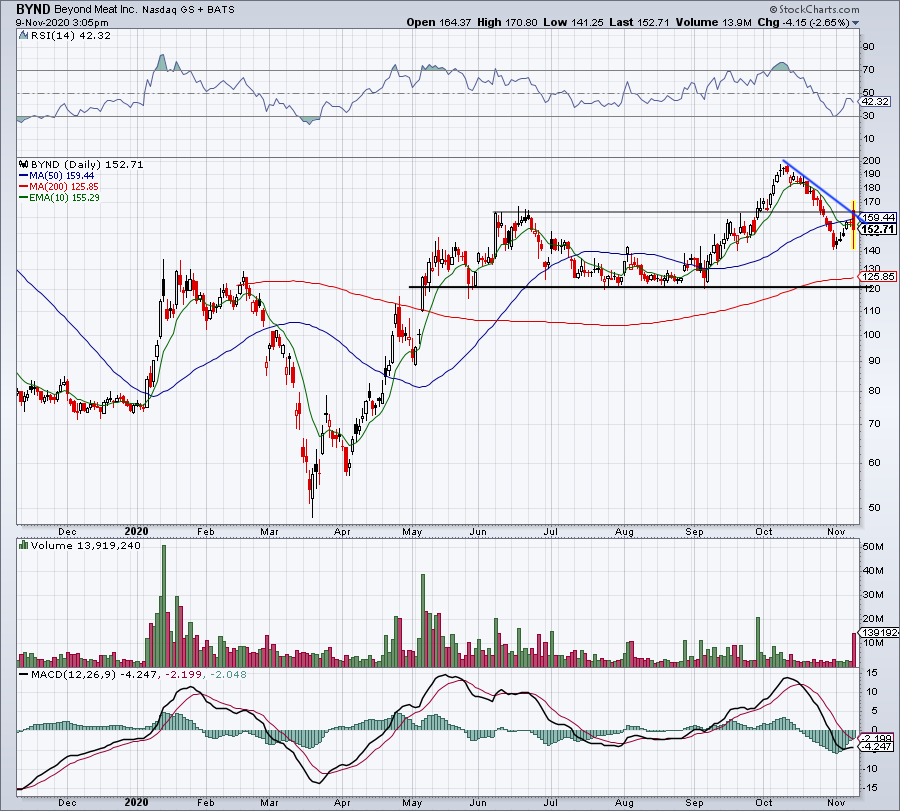Click the 2020 label on the time axis

click(x=137, y=534)
